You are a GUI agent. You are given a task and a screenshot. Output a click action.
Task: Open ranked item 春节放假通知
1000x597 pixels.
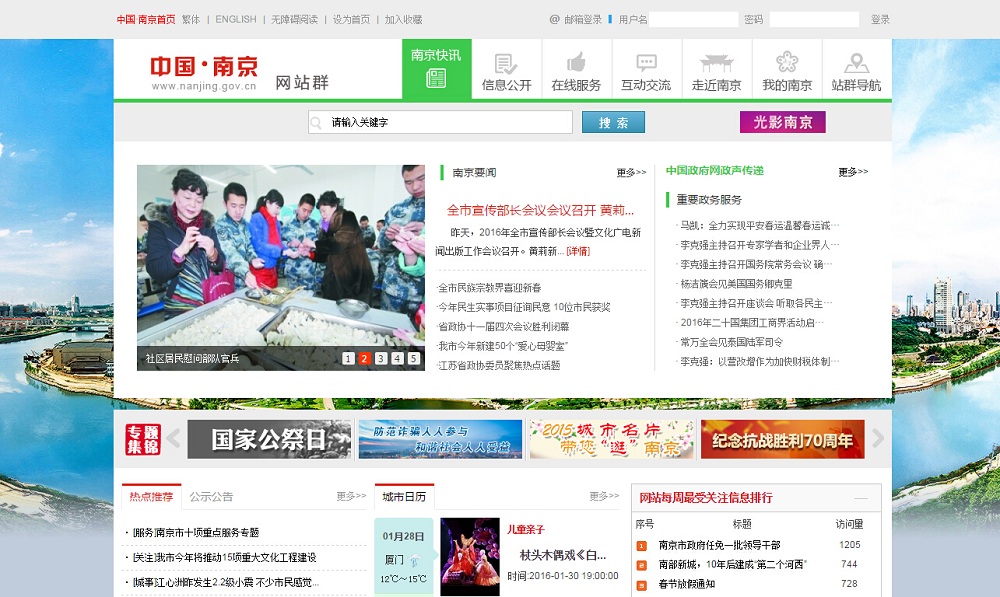click(686, 584)
